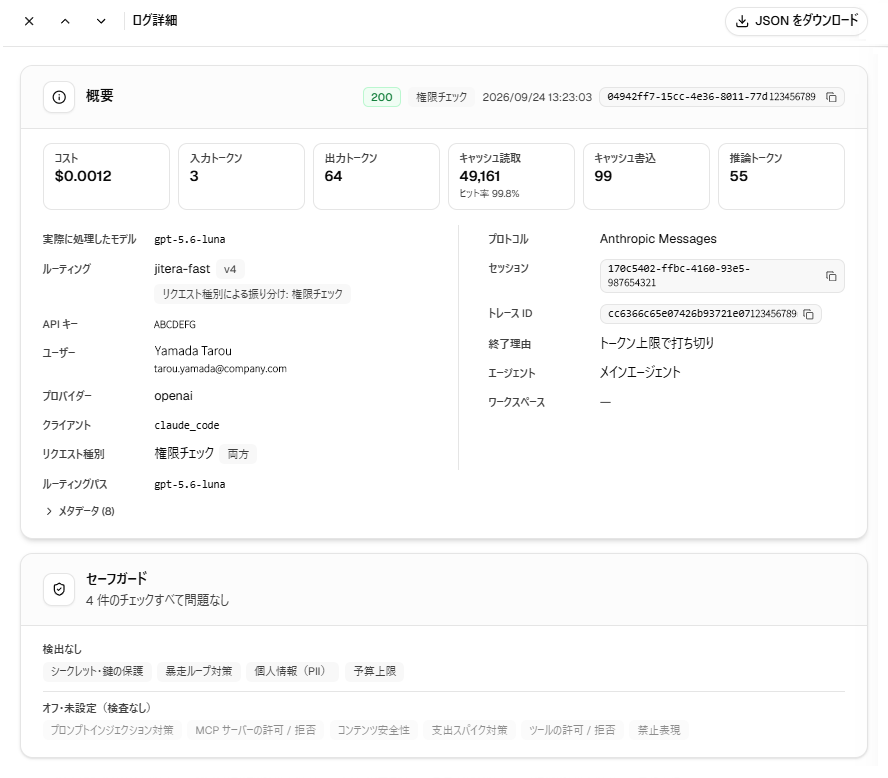888x778 pixels.
Task: Click the 200 status badge
Action: [382, 97]
